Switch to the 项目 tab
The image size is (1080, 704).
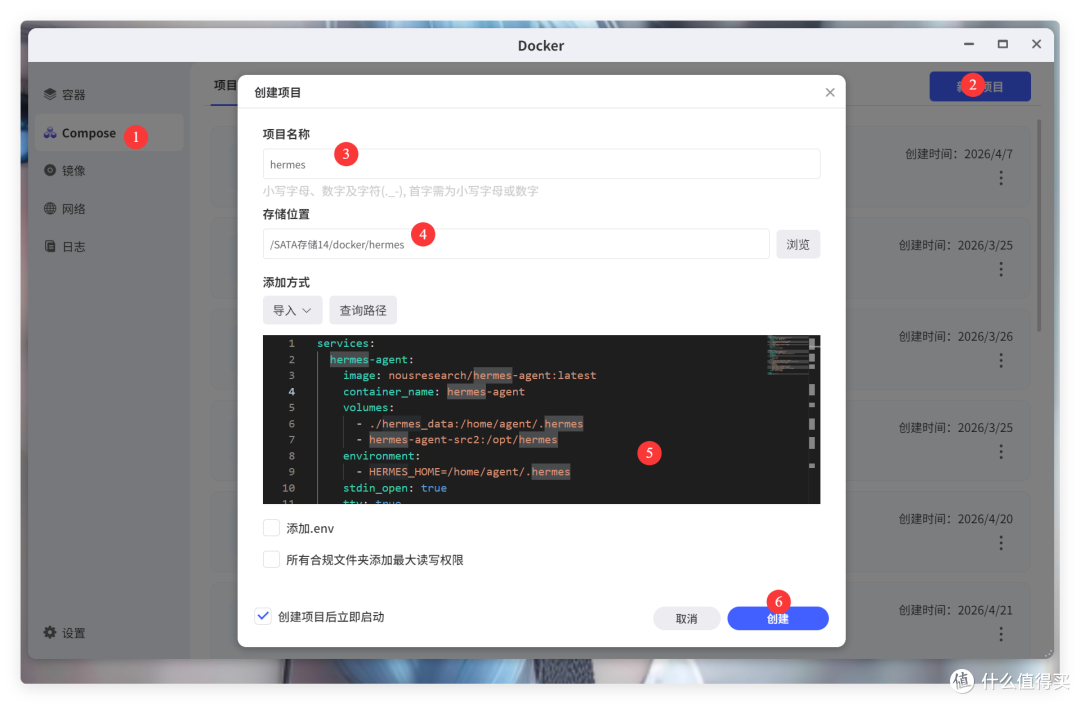coord(225,85)
